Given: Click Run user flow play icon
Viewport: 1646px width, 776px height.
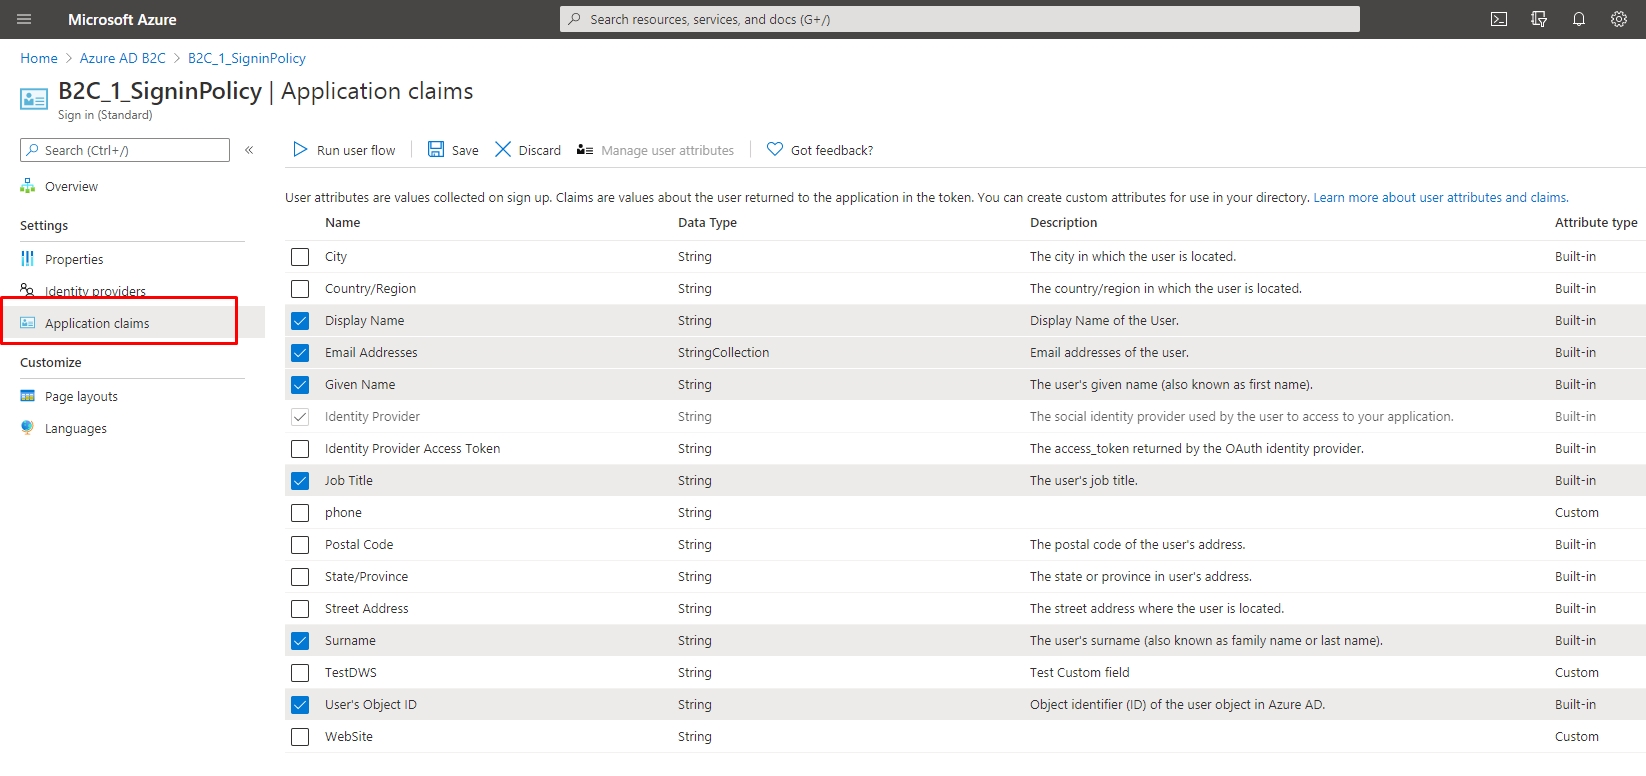Looking at the screenshot, I should (x=300, y=149).
